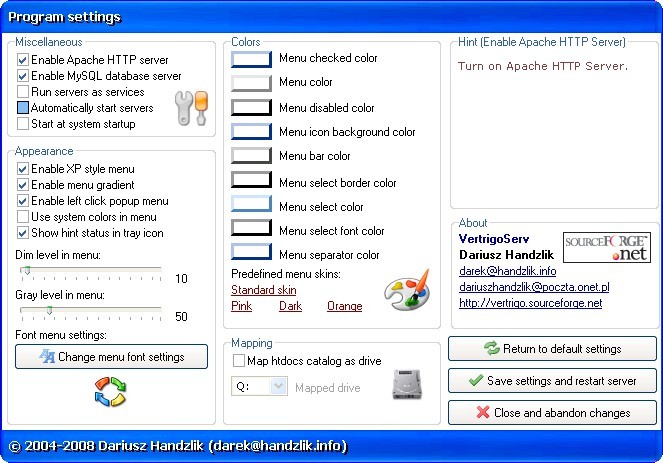Click the Menu checked color swatch
The width and height of the screenshot is (663, 463).
tap(251, 59)
